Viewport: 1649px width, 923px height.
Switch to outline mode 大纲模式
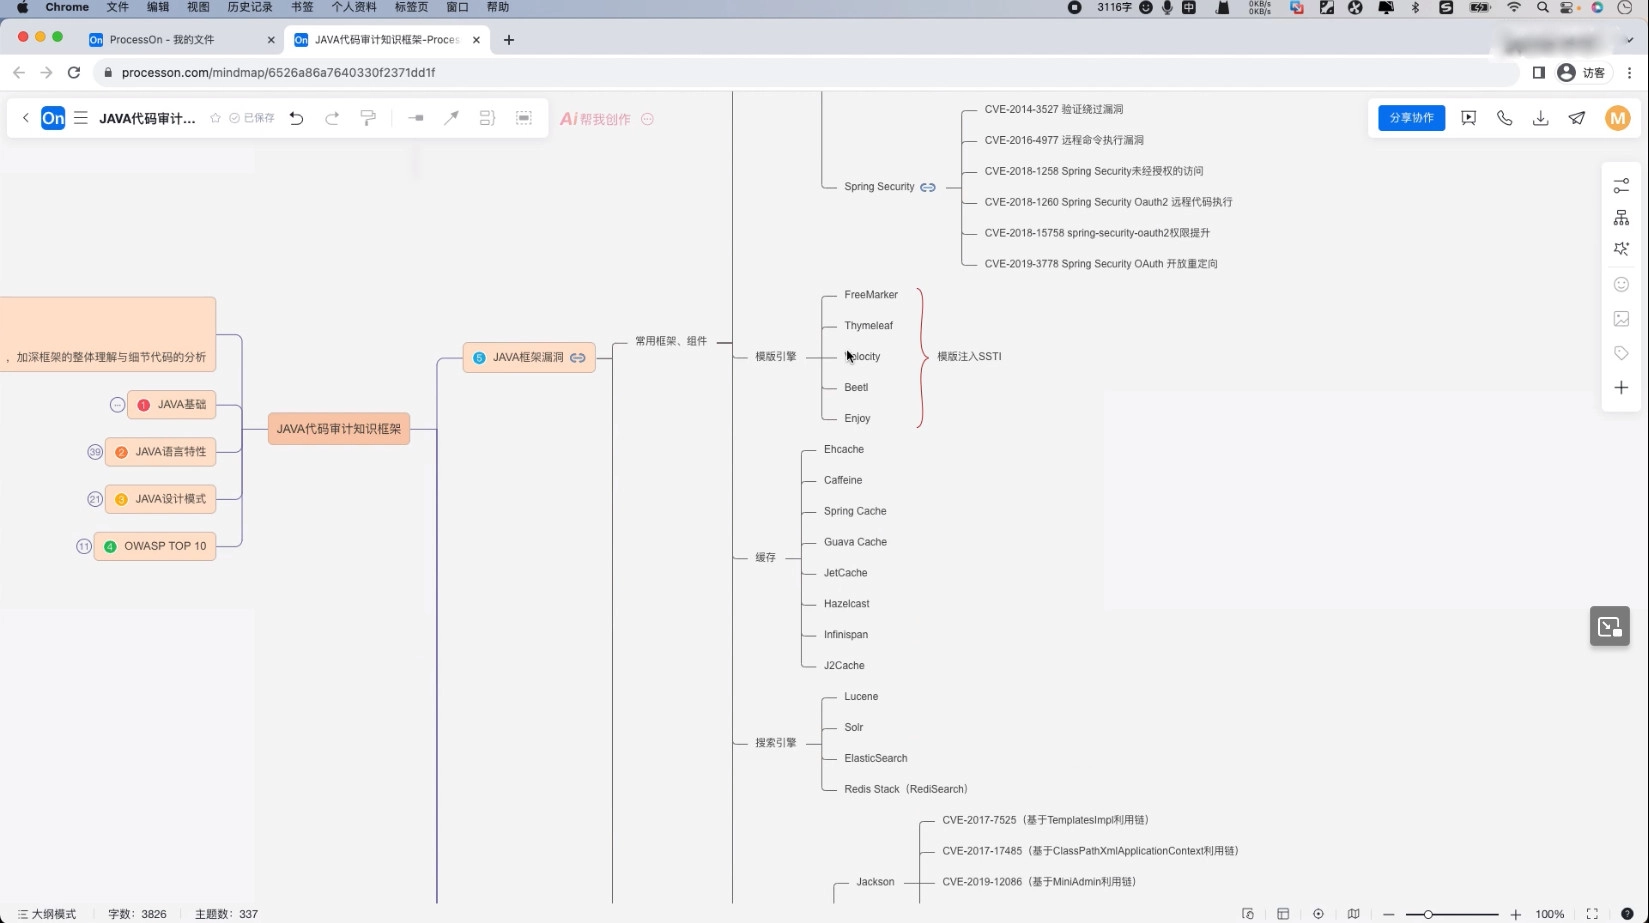point(47,914)
